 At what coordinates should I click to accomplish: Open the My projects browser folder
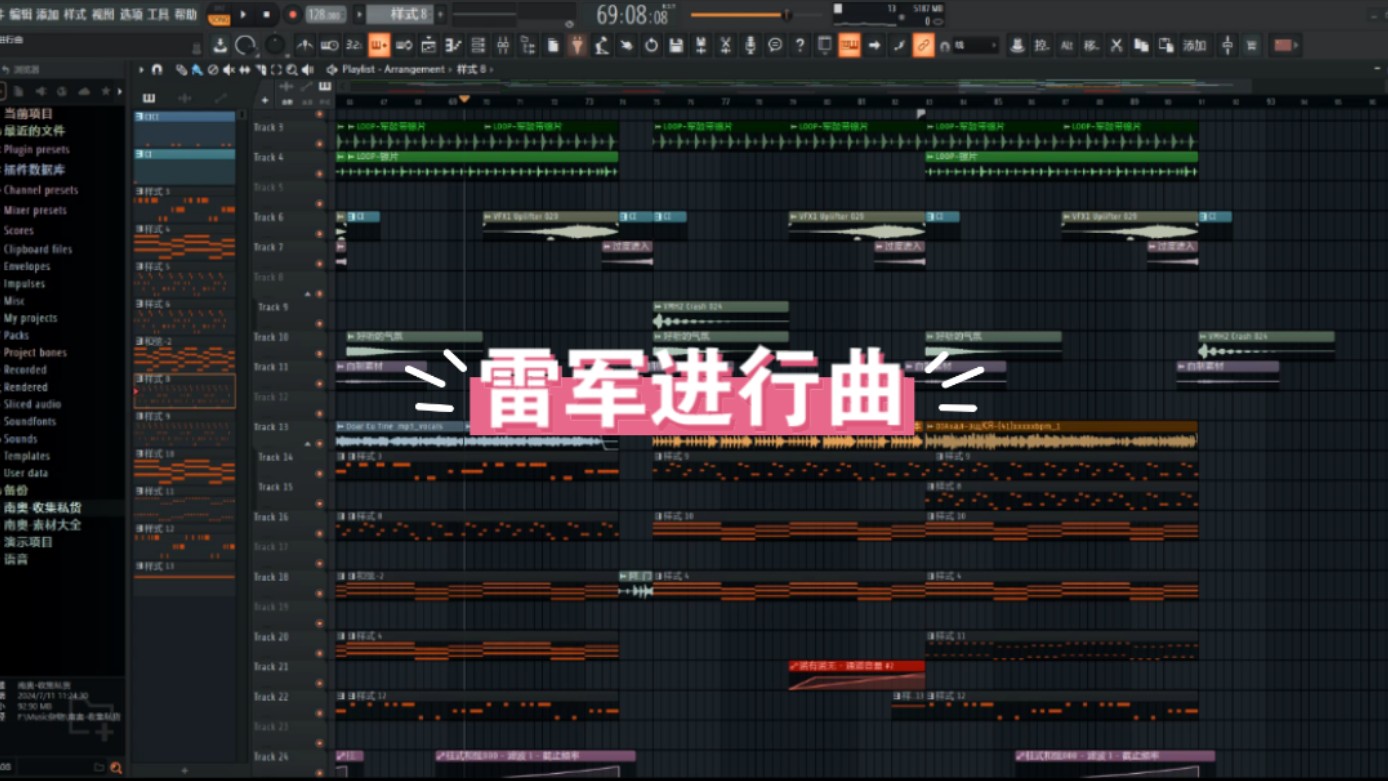[x=30, y=318]
